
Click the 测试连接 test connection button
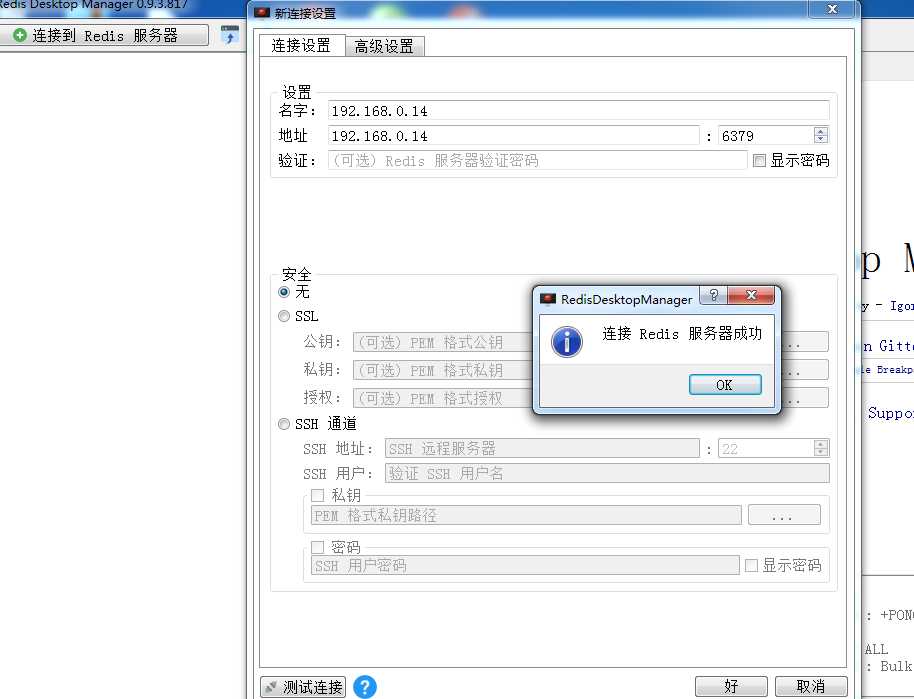(x=303, y=687)
